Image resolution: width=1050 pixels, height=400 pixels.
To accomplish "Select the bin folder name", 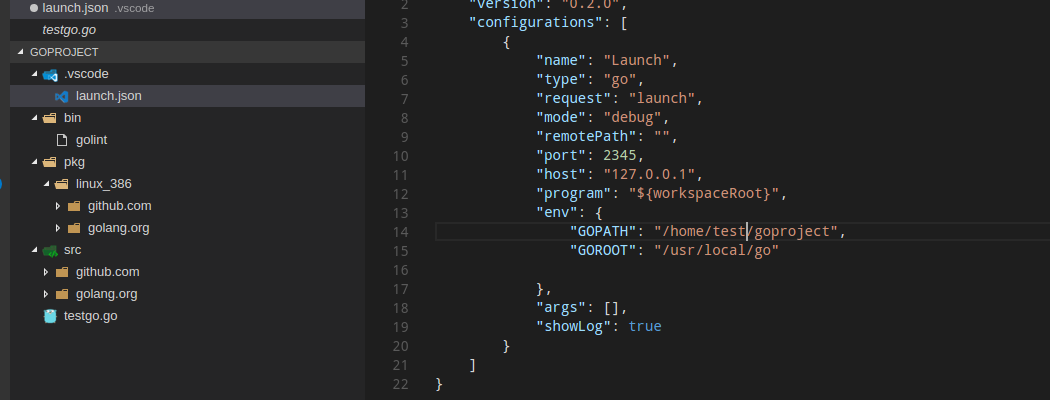I will point(72,118).
